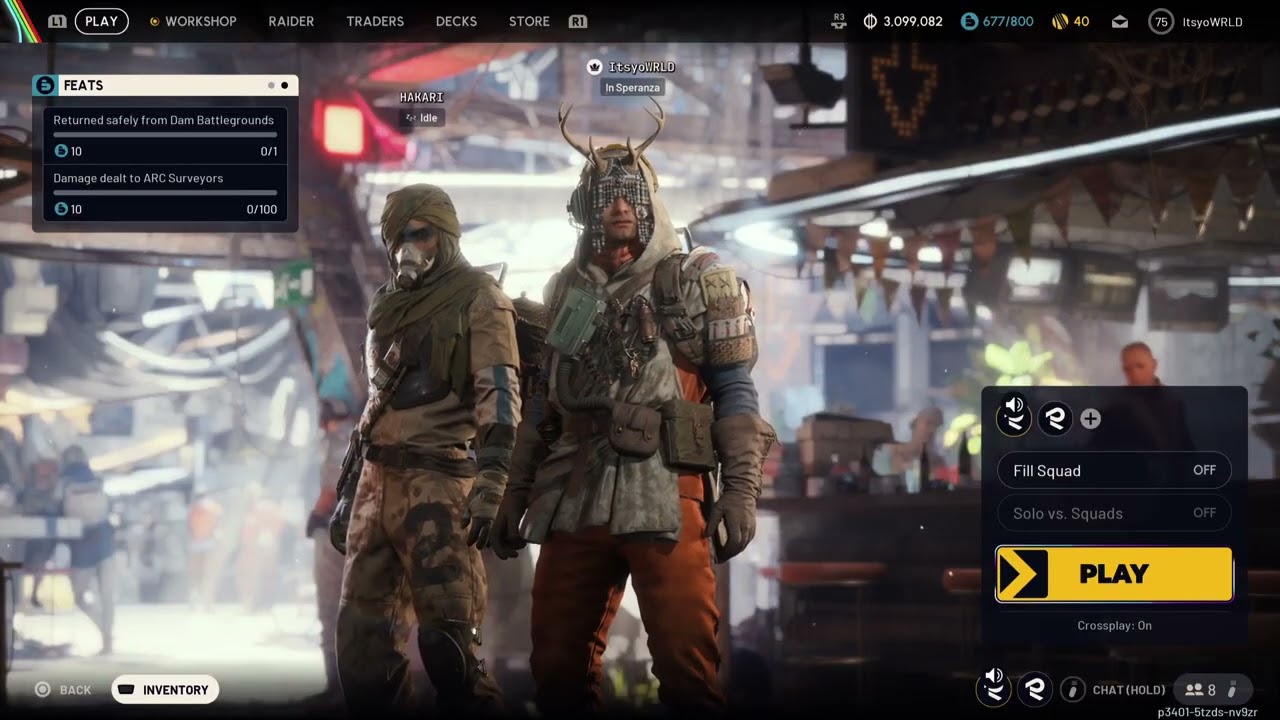The height and width of the screenshot is (720, 1280).
Task: Click the crown leader icon beside ItsyoWRLD
Action: [594, 67]
